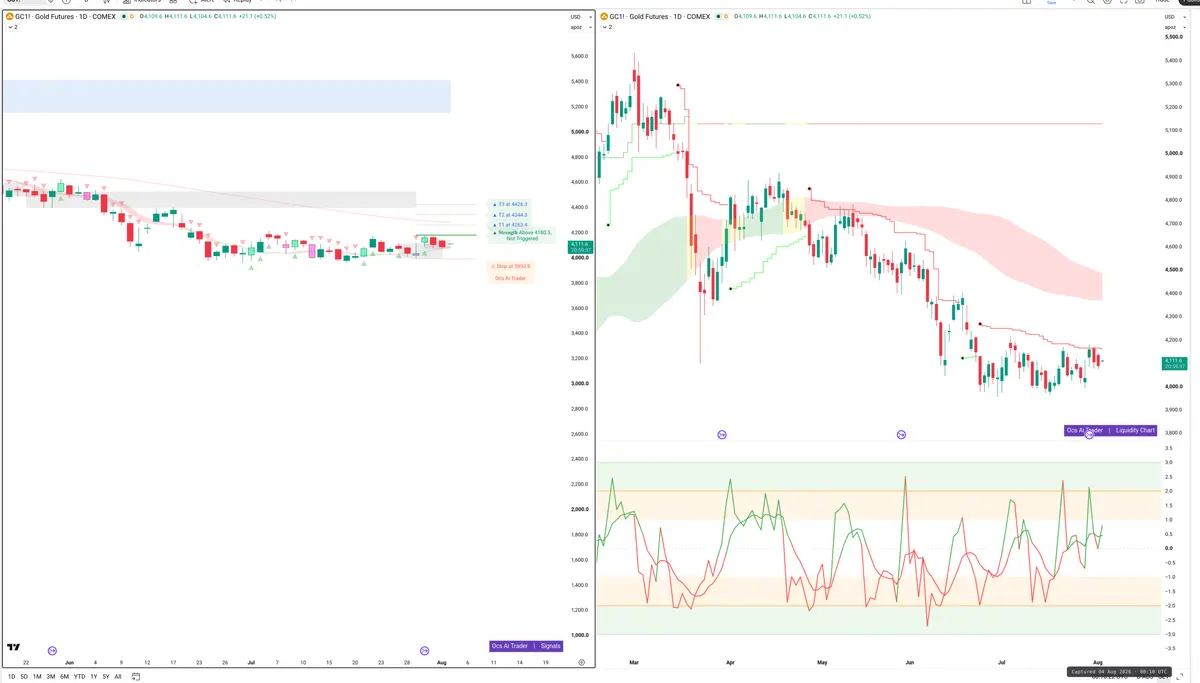1200x683 pixels.
Task: Click the purple event marker near Apr on right chart
Action: pyautogui.click(x=722, y=434)
